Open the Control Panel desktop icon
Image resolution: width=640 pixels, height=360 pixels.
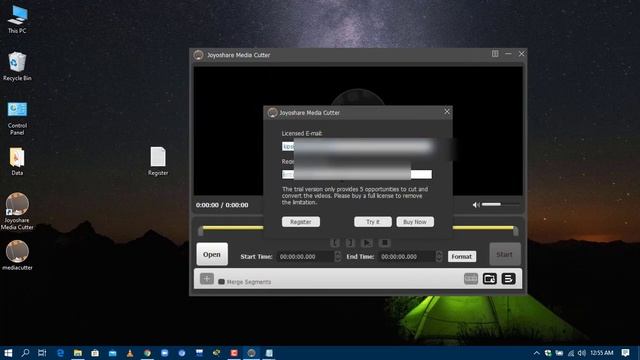[17, 118]
